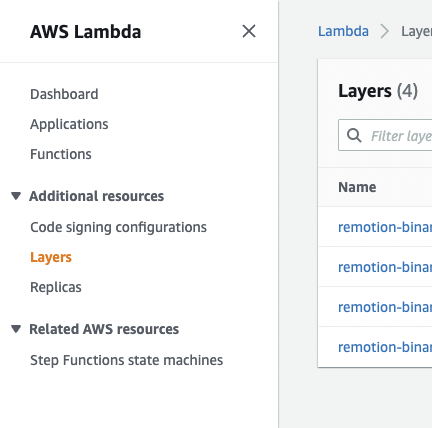Viewport: 432px width, 428px height.
Task: Collapse the Additional resources section arrow
Action: (x=16, y=196)
